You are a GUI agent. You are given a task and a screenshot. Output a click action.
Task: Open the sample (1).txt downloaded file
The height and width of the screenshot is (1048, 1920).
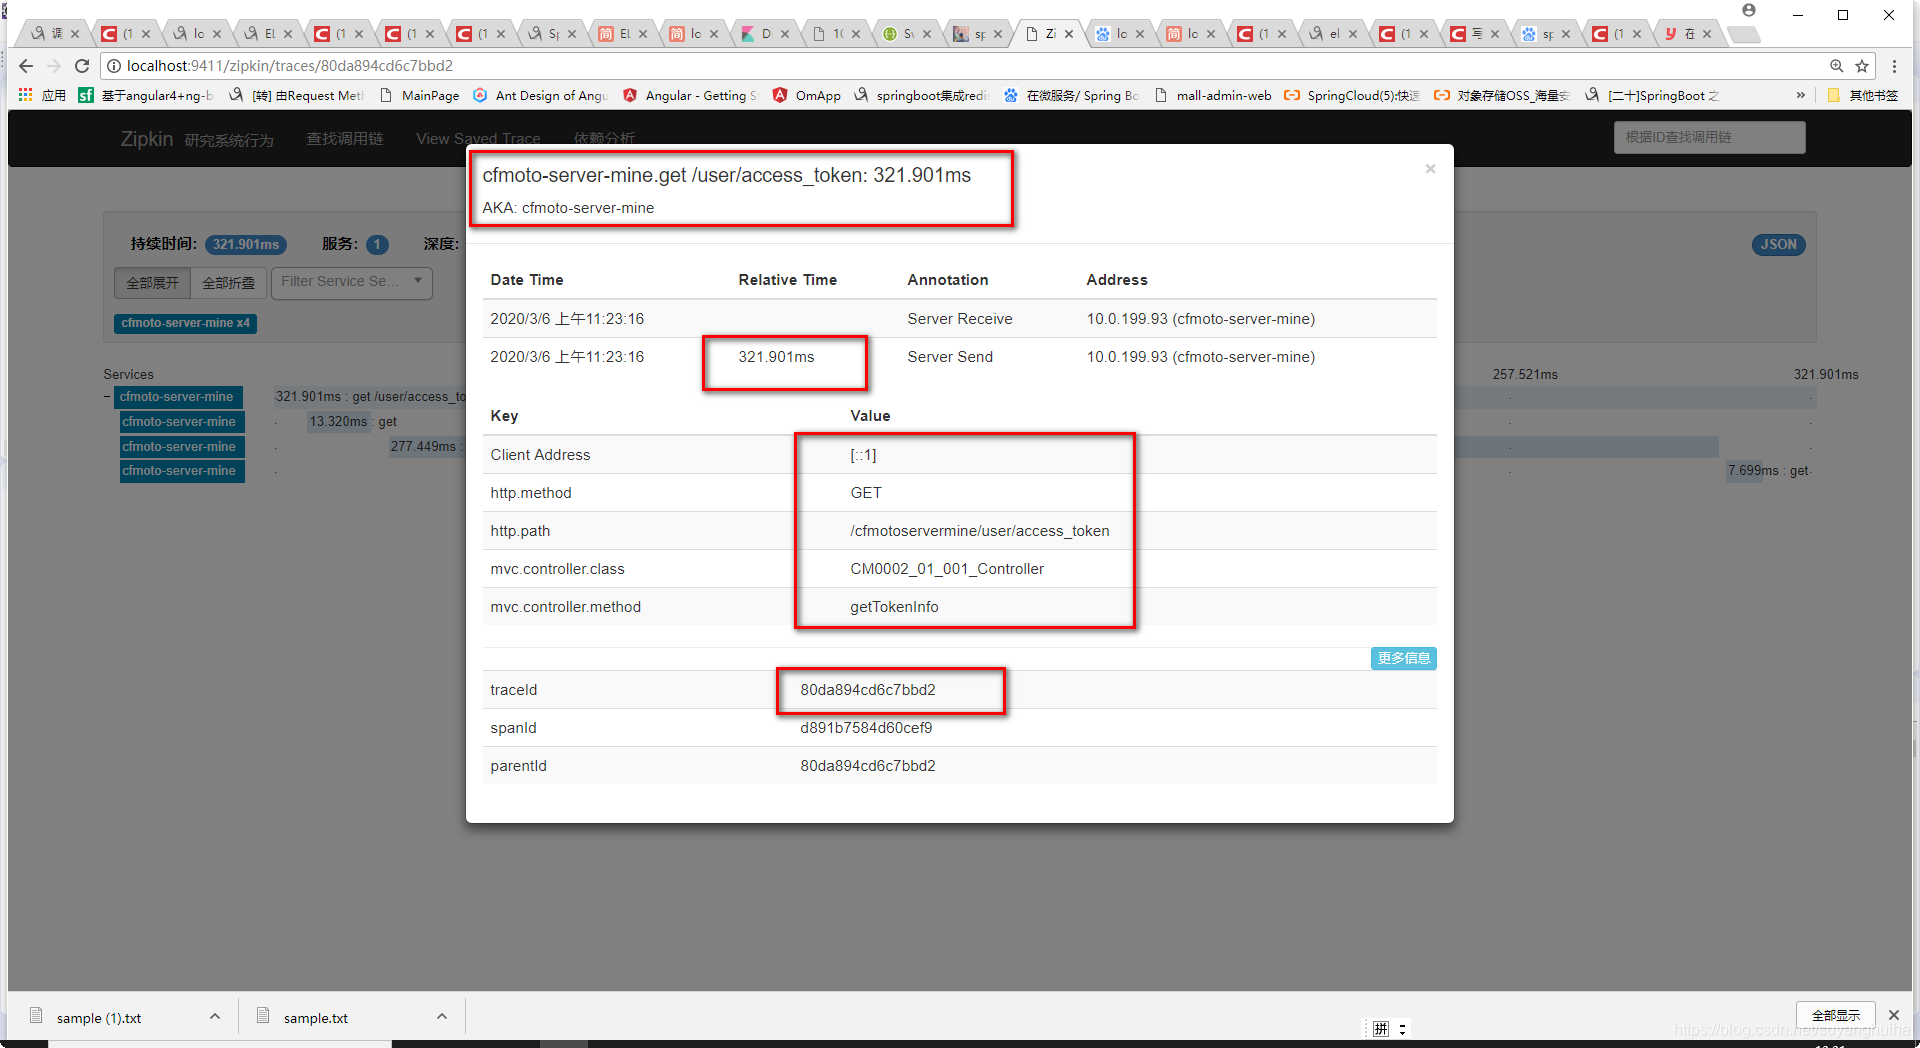click(99, 1018)
